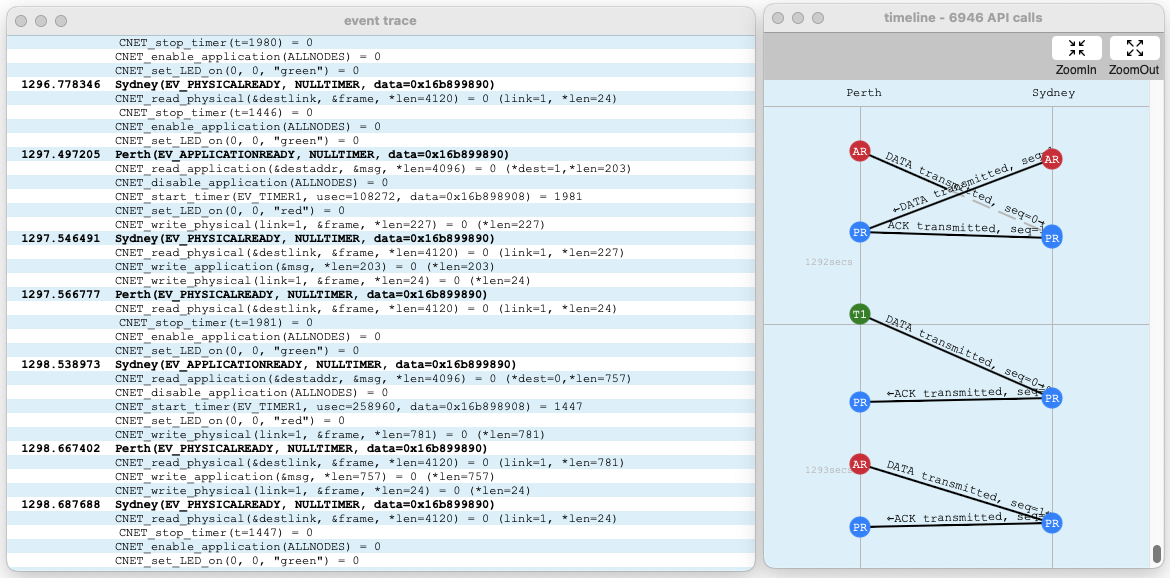Click the event trace window title bar
1170x578 pixels.
[x=380, y=20]
